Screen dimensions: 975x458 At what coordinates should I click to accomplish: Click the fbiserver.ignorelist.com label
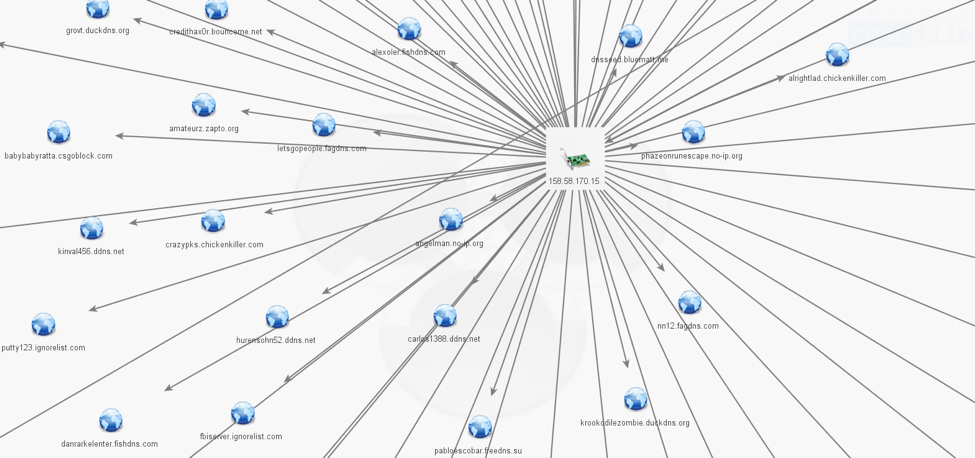[x=241, y=436]
